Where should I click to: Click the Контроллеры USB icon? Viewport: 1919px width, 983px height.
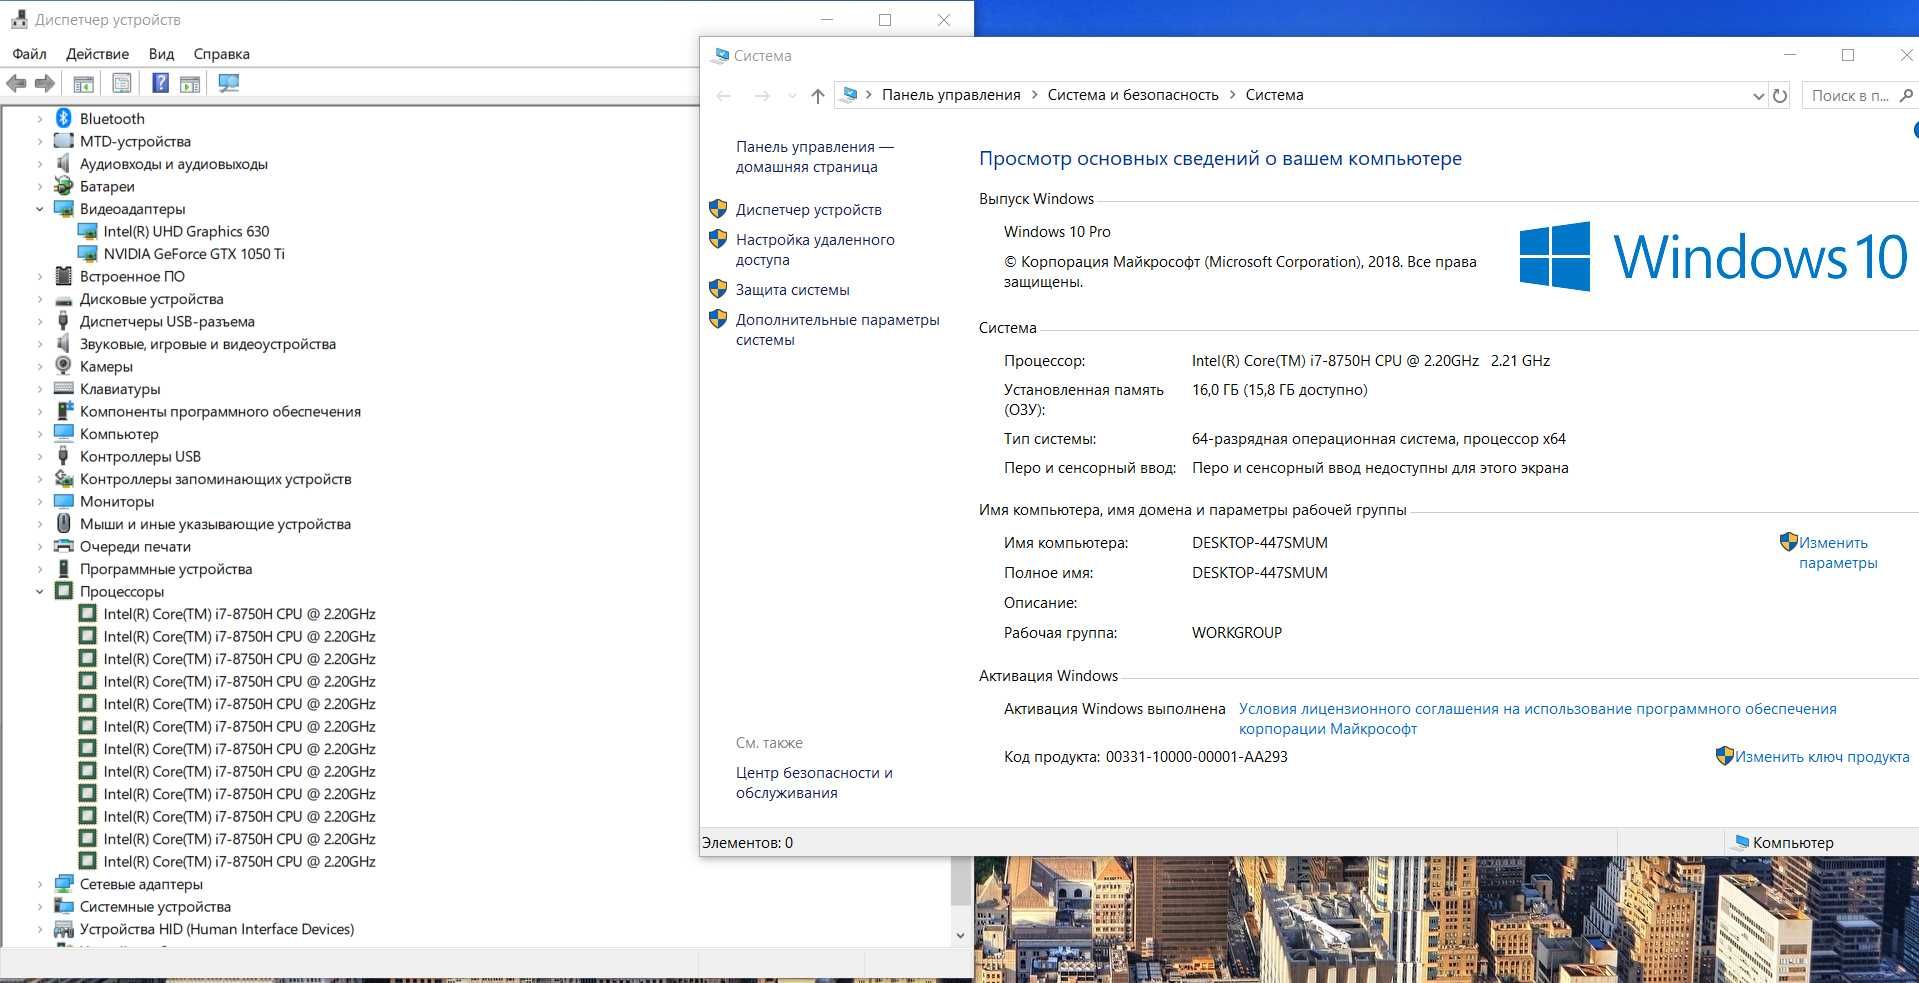click(64, 456)
